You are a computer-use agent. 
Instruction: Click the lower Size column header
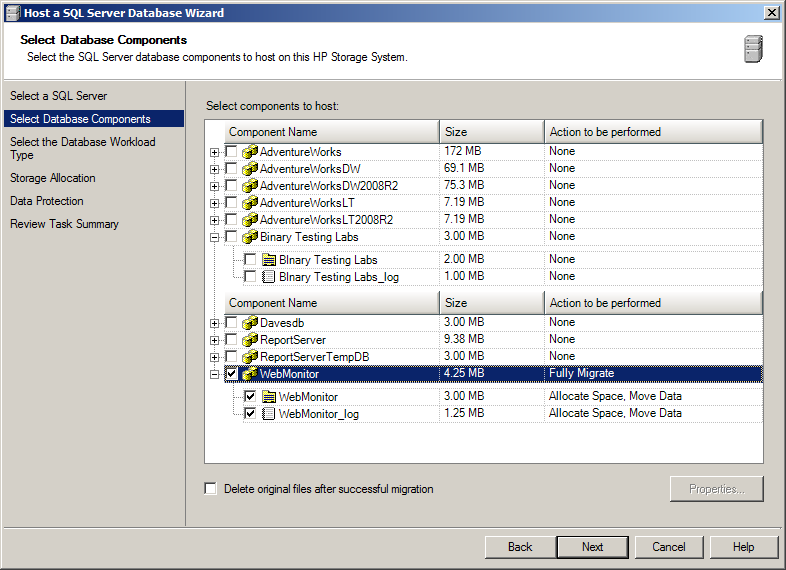coord(492,303)
